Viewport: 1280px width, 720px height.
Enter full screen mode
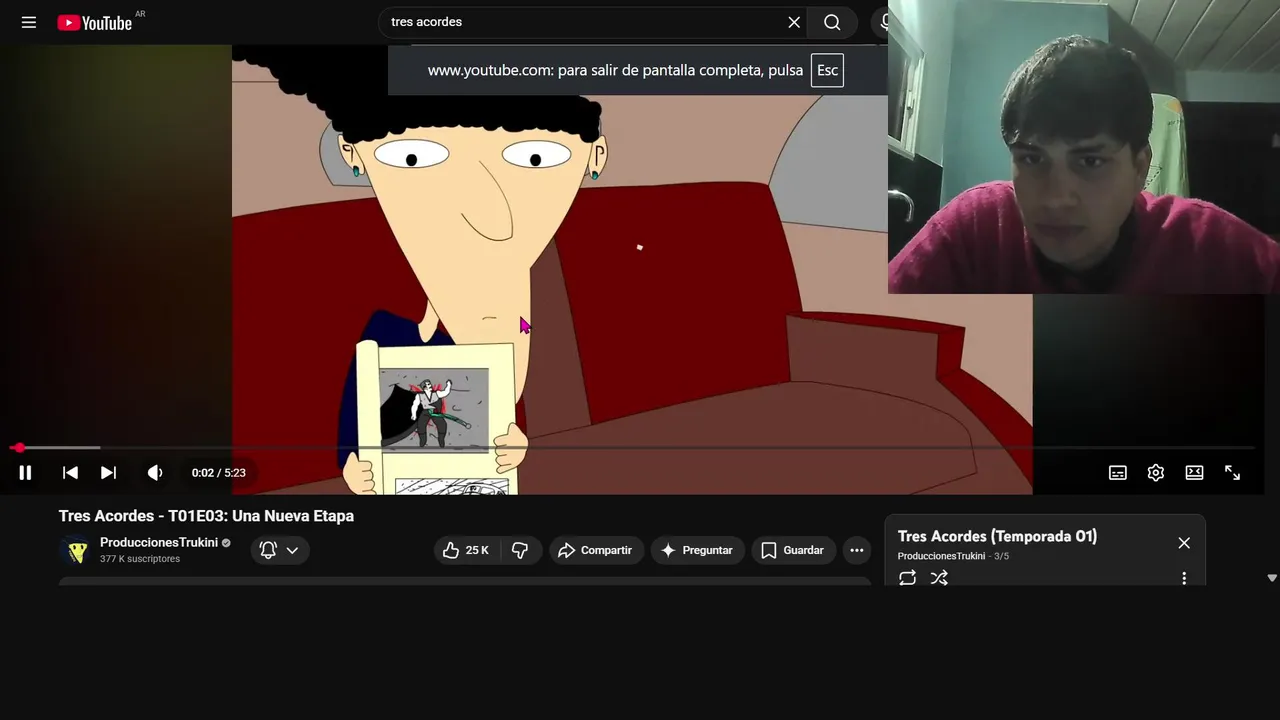[x=1233, y=473]
